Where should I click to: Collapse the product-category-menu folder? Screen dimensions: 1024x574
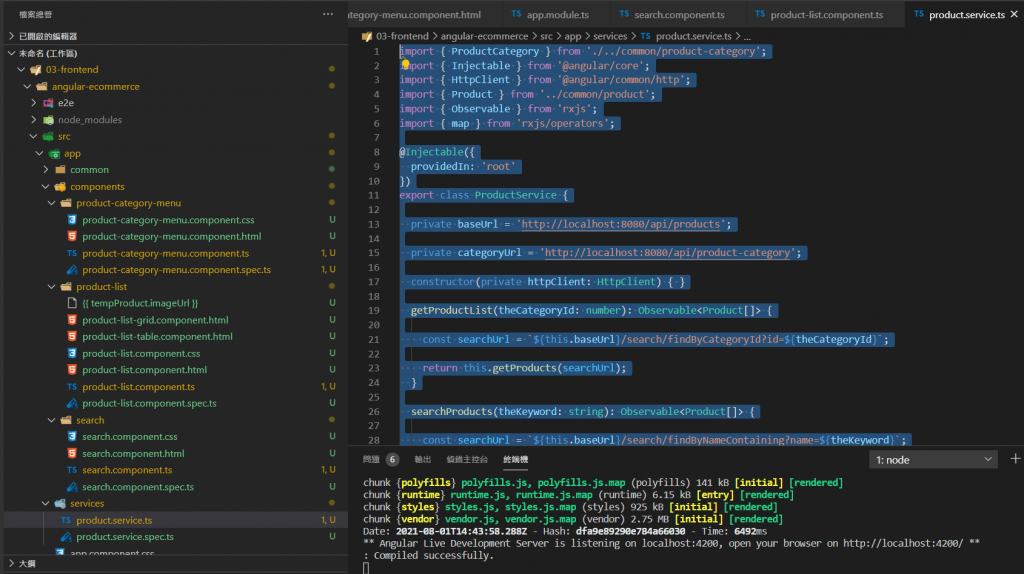[52, 203]
